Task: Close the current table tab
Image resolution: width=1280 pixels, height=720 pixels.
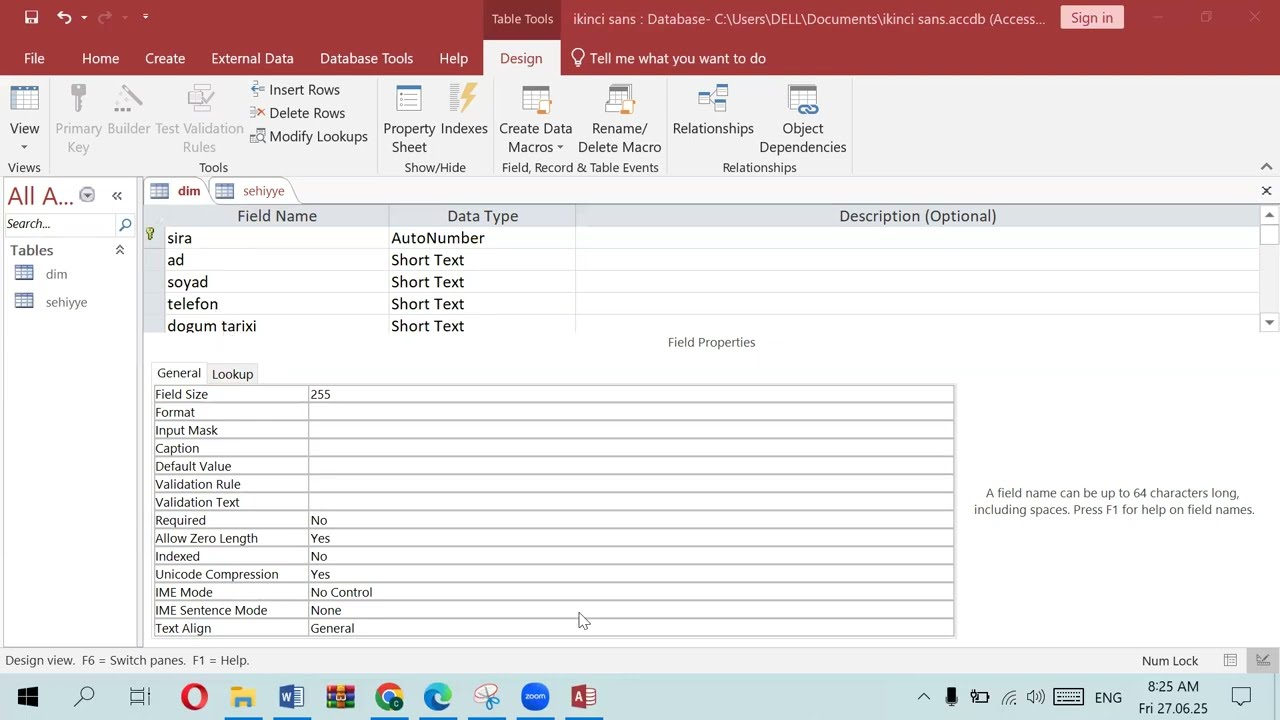Action: pyautogui.click(x=1266, y=190)
